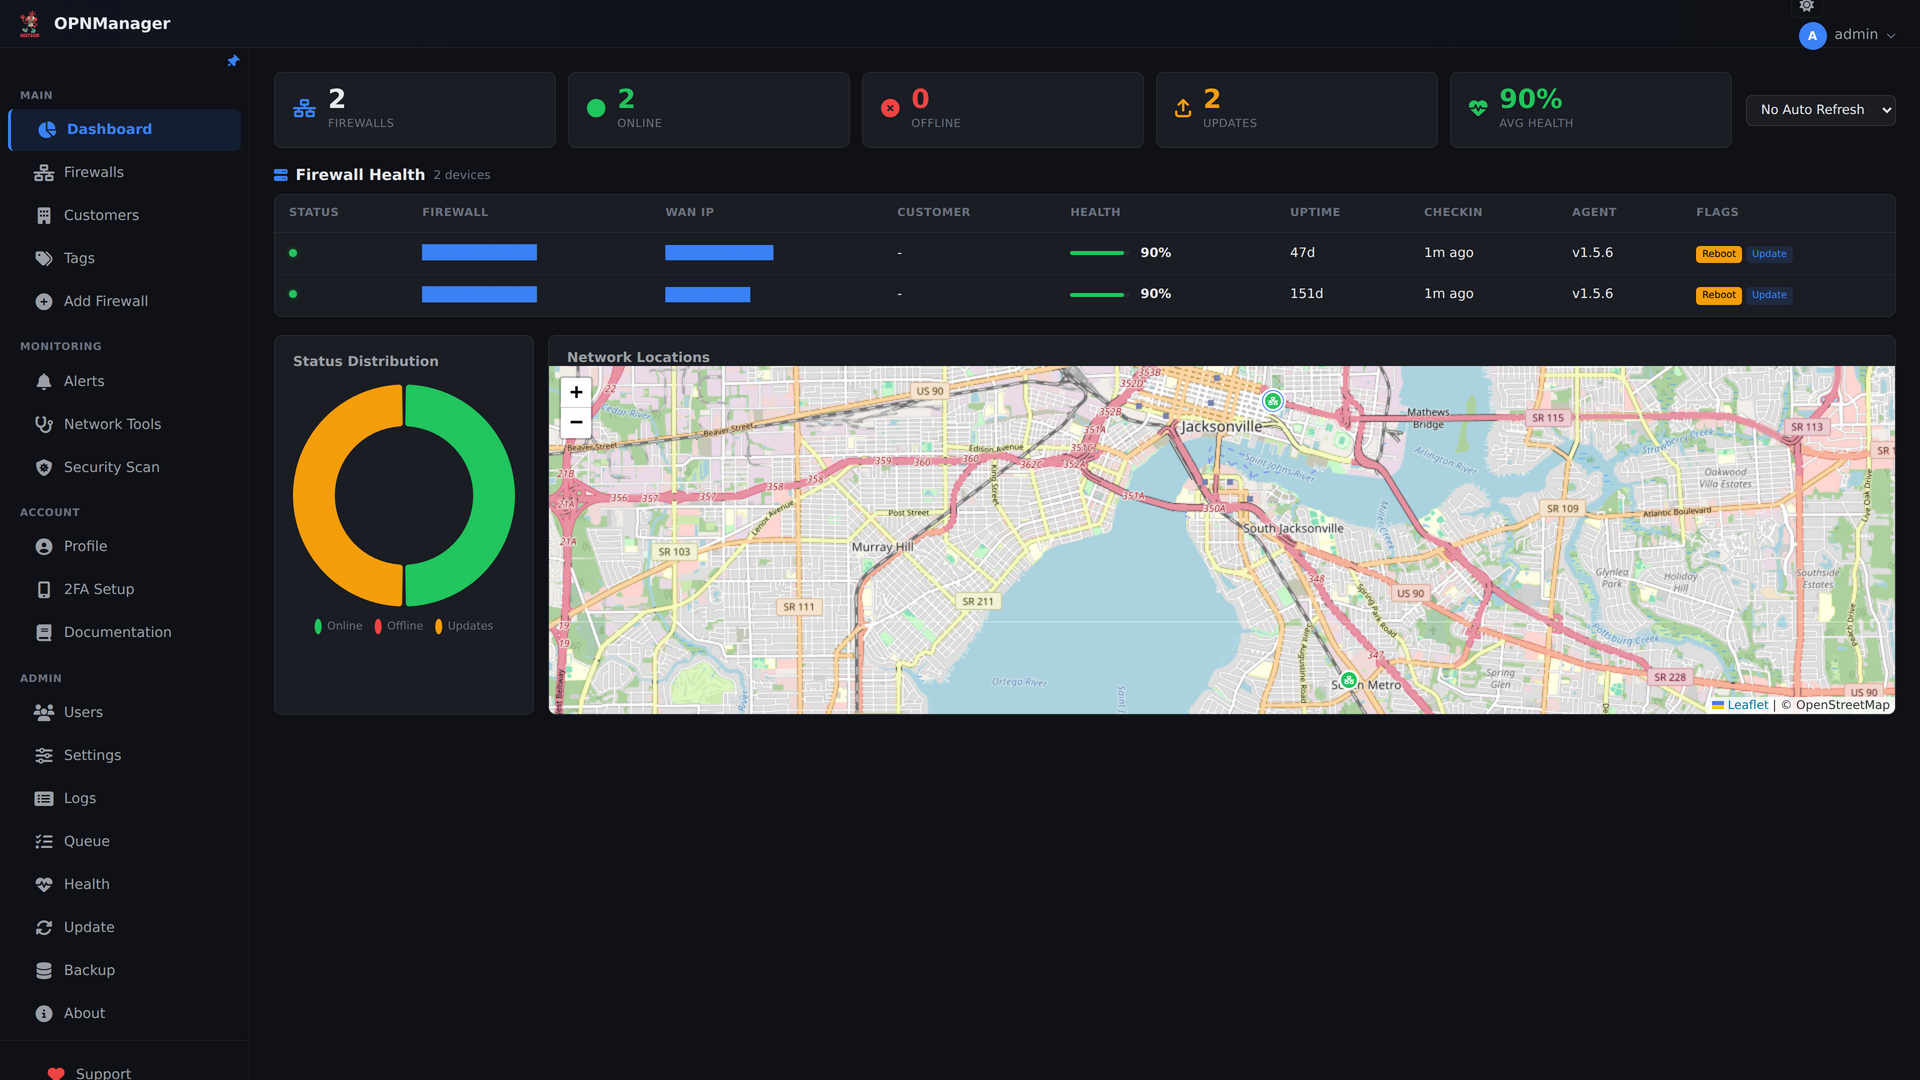
Task: Click the About info icon
Action: pos(44,1014)
